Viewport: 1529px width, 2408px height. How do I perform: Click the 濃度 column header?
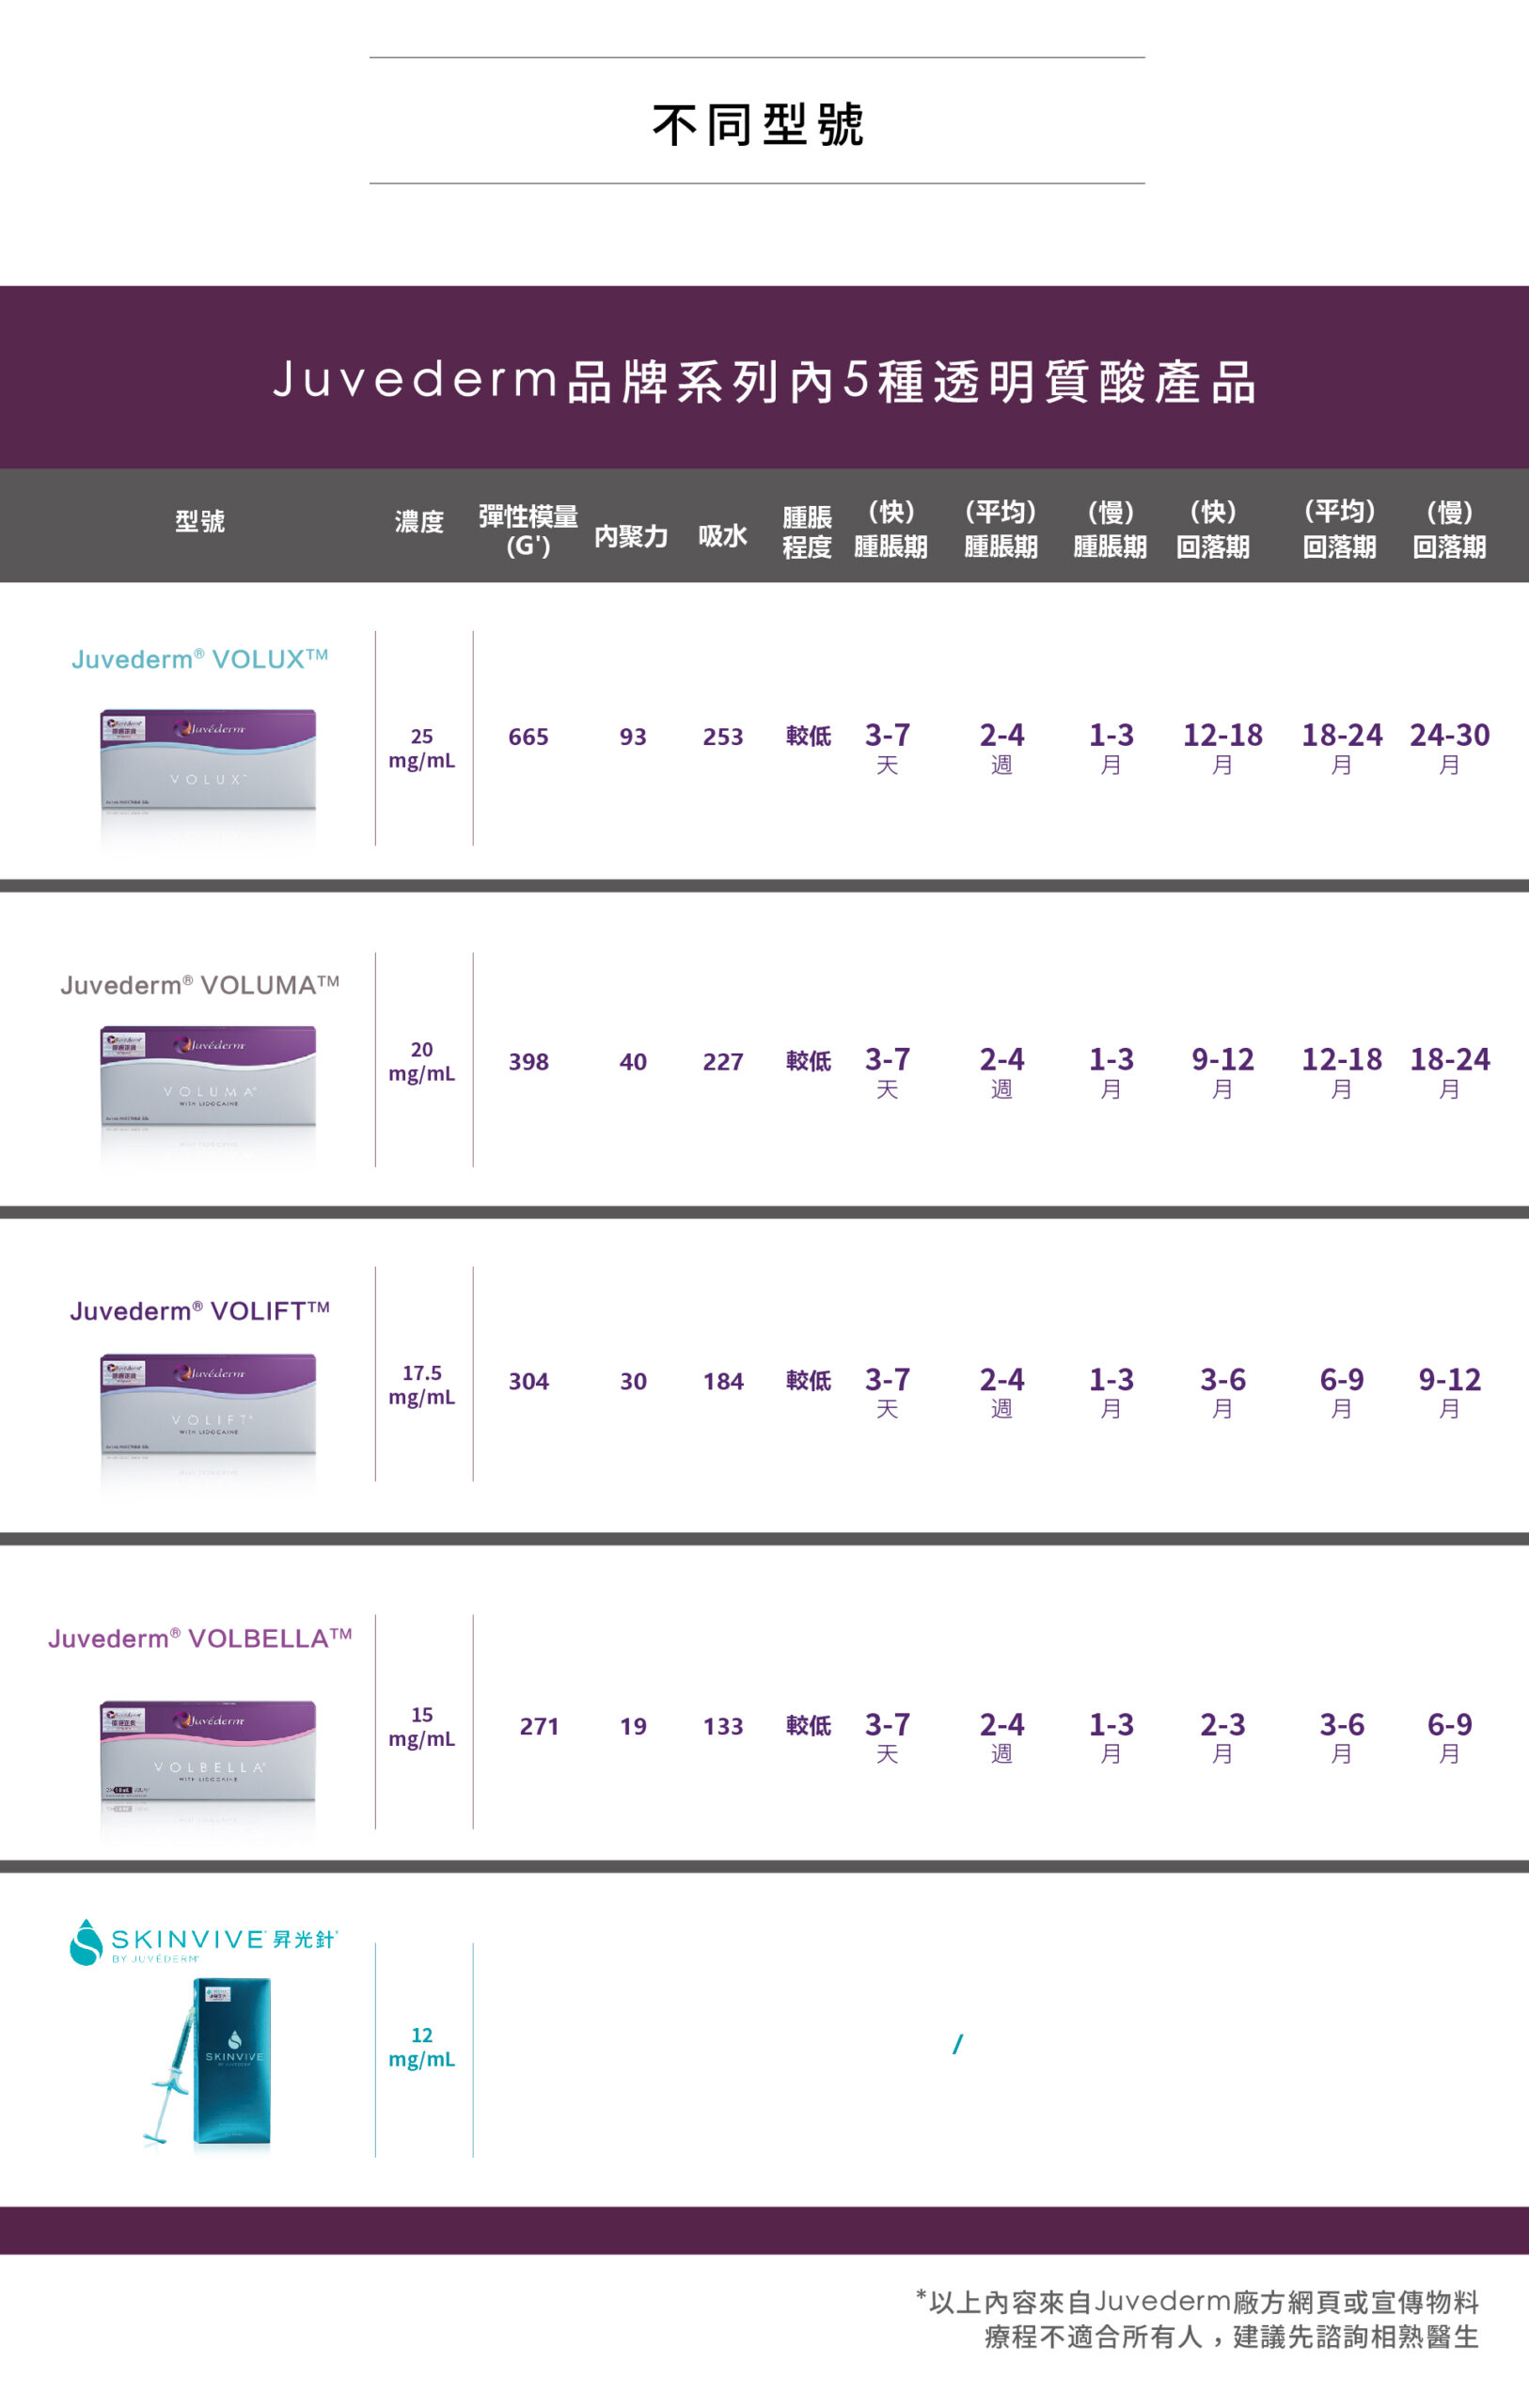point(419,521)
